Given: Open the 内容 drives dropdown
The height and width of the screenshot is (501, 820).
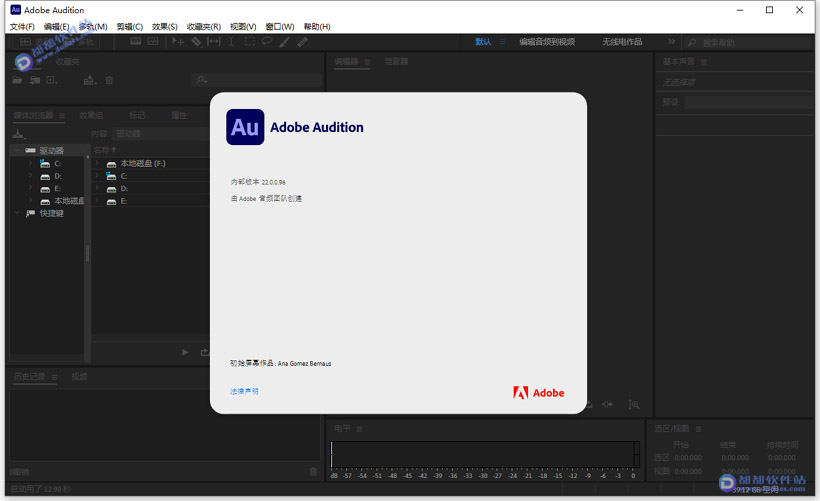Looking at the screenshot, I should (x=161, y=134).
